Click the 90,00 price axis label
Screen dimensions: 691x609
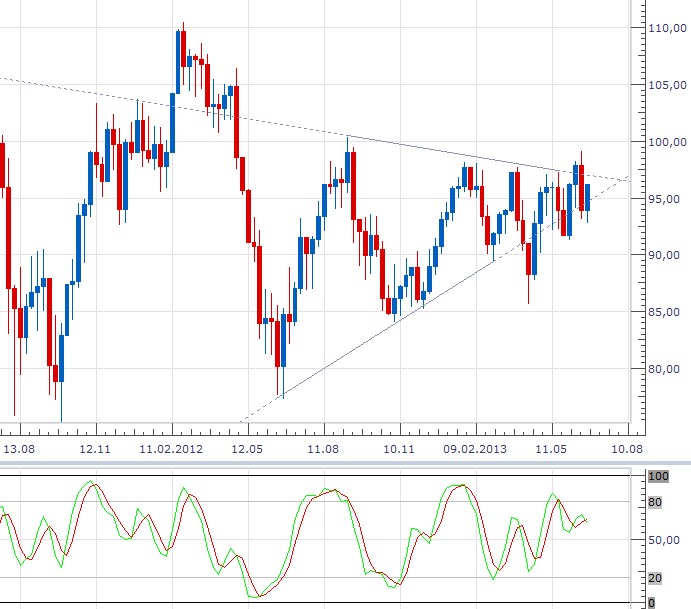(x=664, y=255)
